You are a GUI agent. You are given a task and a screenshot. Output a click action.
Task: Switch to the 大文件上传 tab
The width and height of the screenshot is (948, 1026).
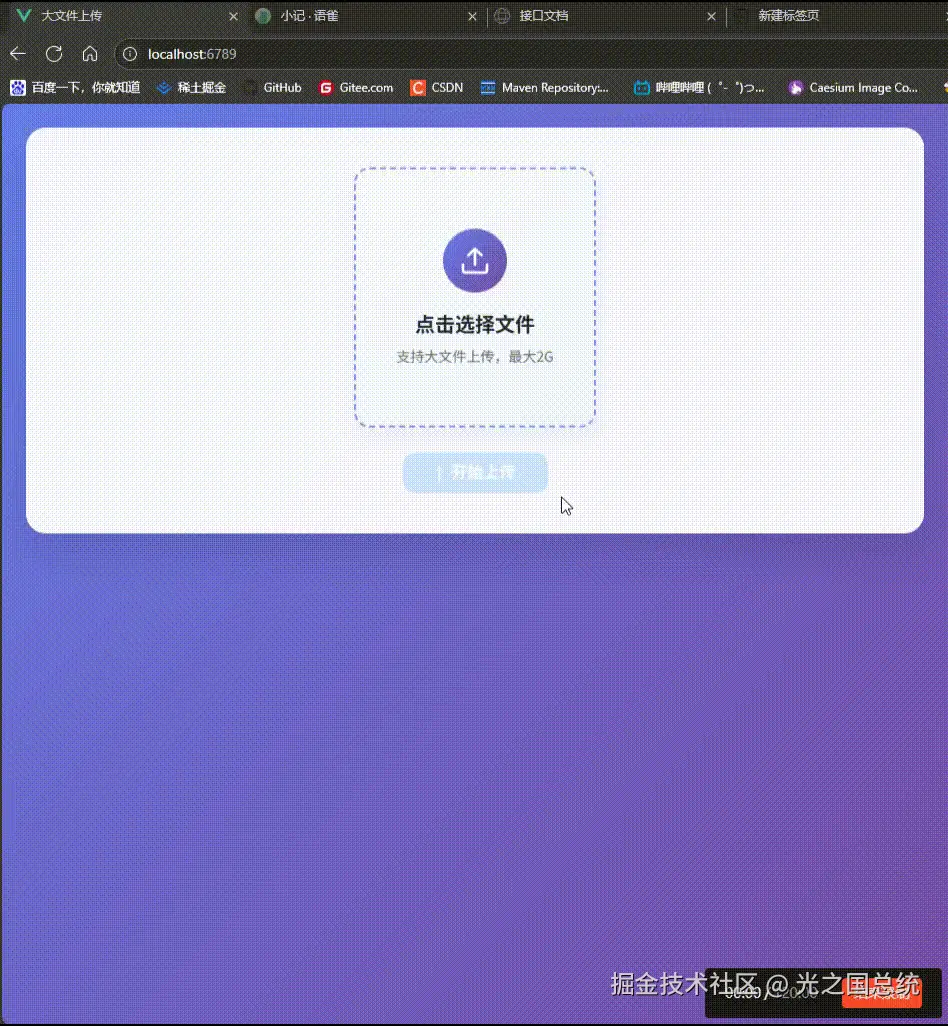pos(100,16)
